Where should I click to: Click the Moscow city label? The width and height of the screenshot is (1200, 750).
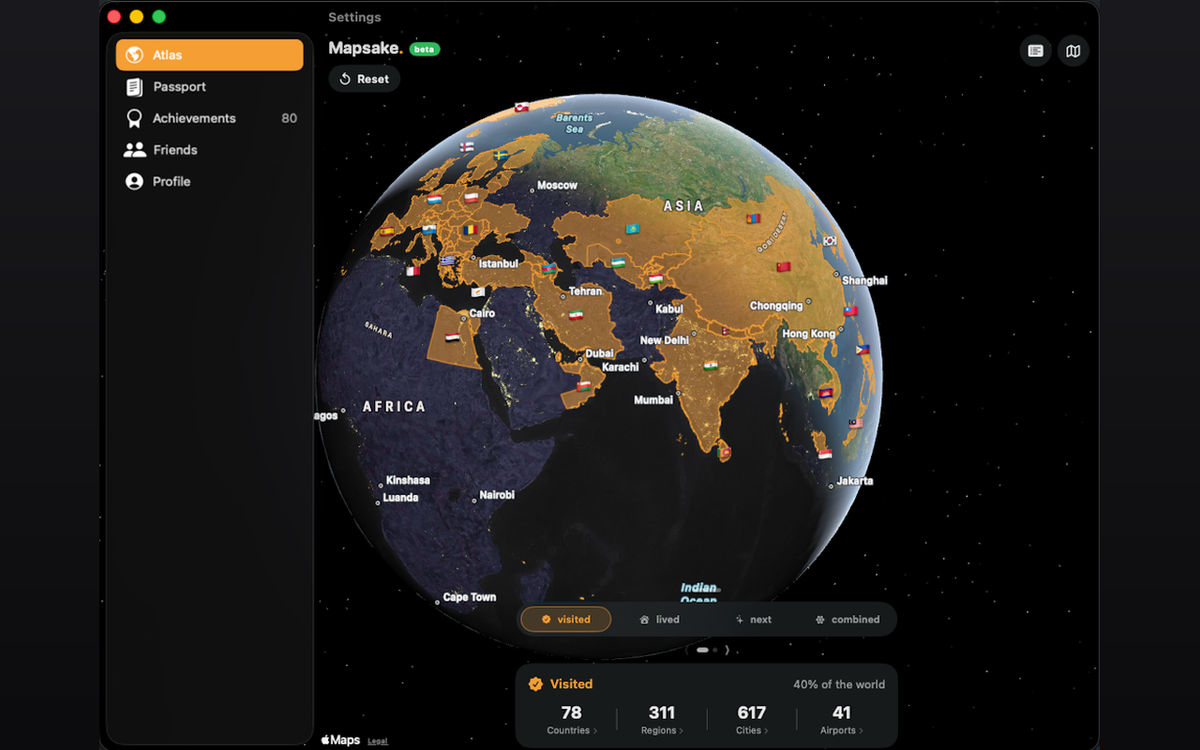(557, 185)
